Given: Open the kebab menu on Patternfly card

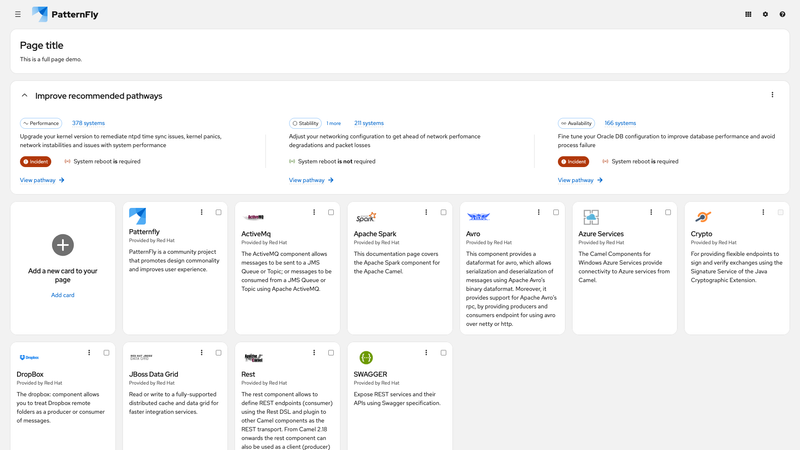Looking at the screenshot, I should point(202,212).
